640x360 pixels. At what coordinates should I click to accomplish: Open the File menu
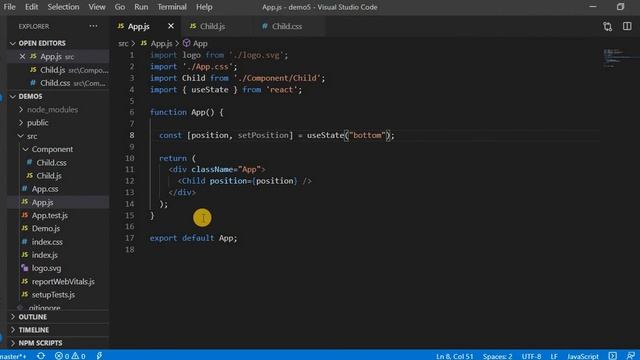[9, 7]
